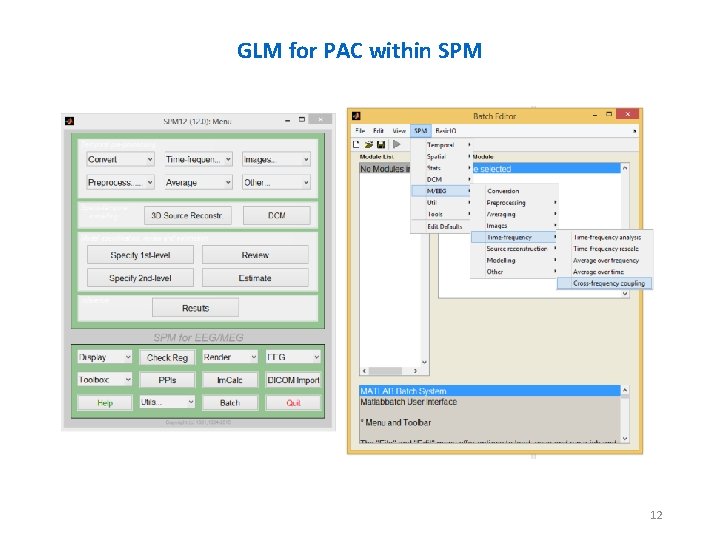Select Stats in SPM menu
The width and height of the screenshot is (720, 540).
click(x=442, y=168)
